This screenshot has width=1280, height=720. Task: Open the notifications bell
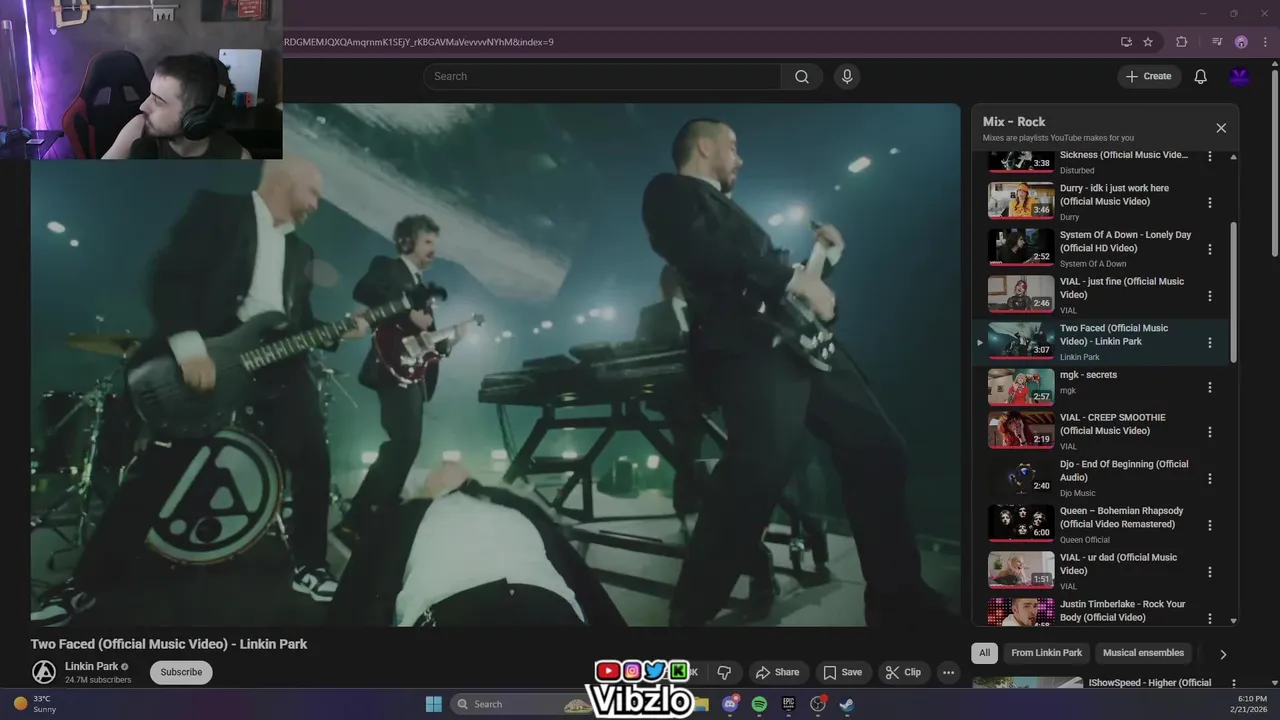tap(1201, 77)
